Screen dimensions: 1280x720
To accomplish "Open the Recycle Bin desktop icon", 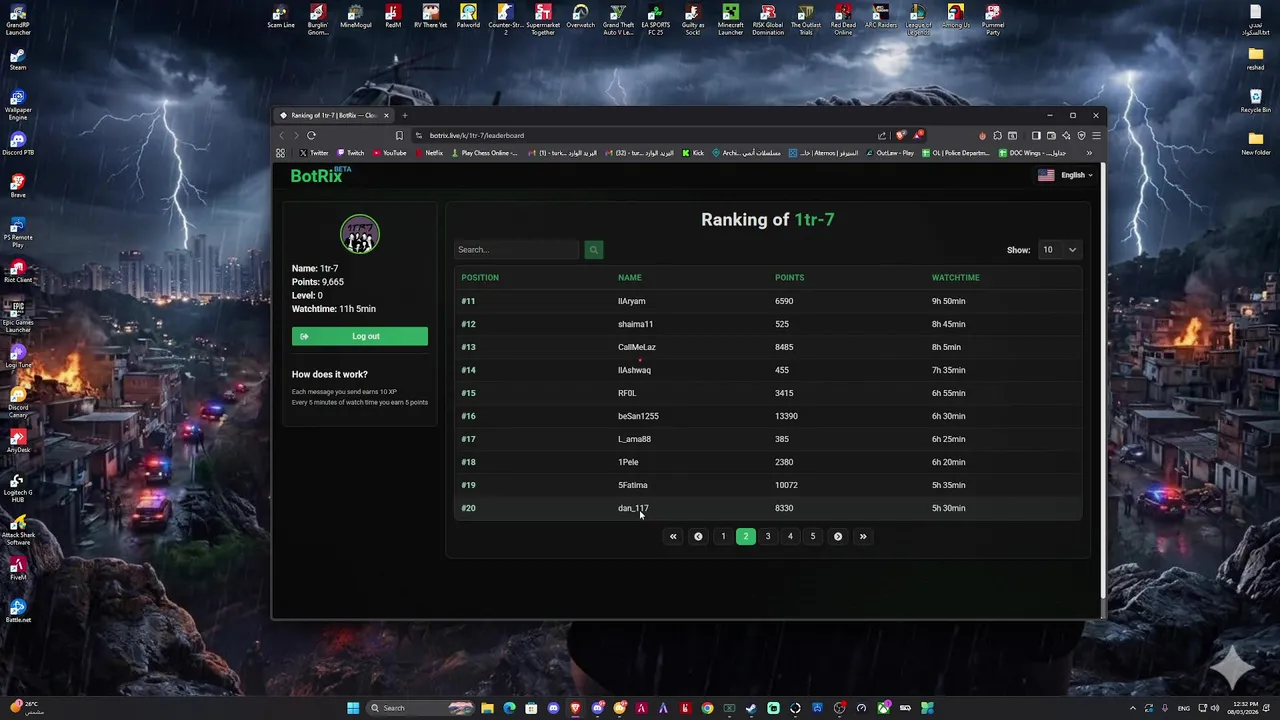I will coord(1256,101).
